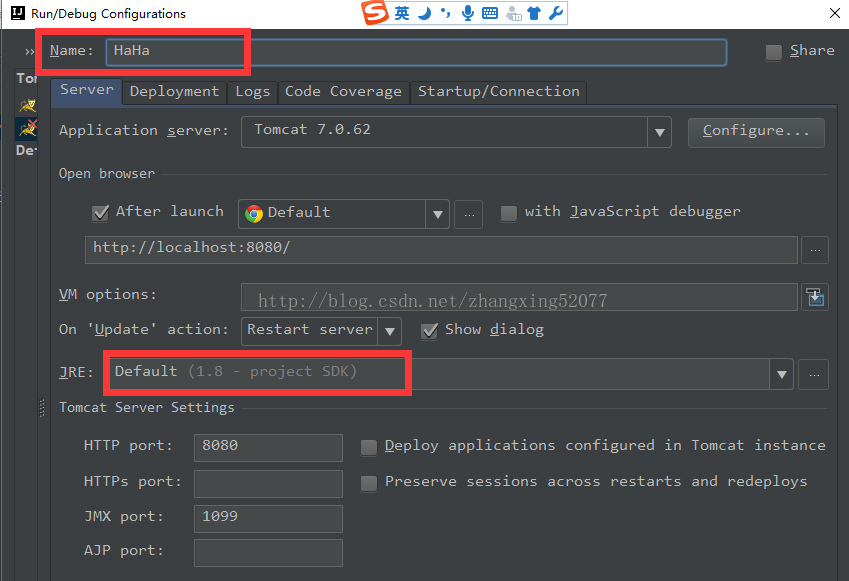Open the Sogou skin shirt icon
Viewport: 849px width, 581px height.
534,13
